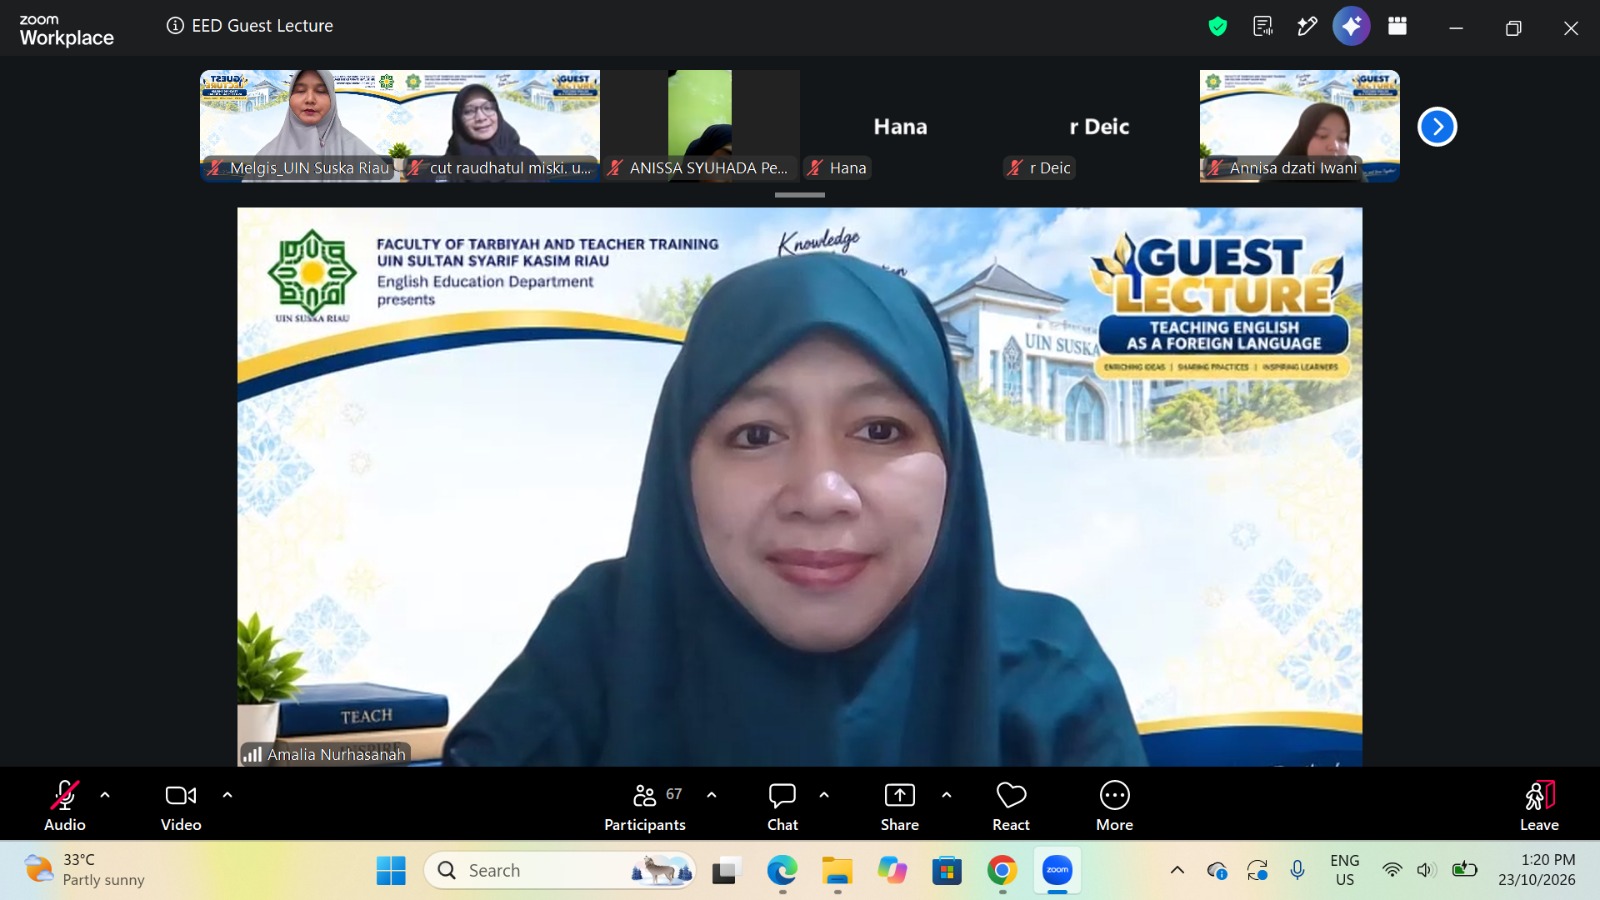Open the React heart menu
This screenshot has height=900, width=1600.
point(1011,806)
